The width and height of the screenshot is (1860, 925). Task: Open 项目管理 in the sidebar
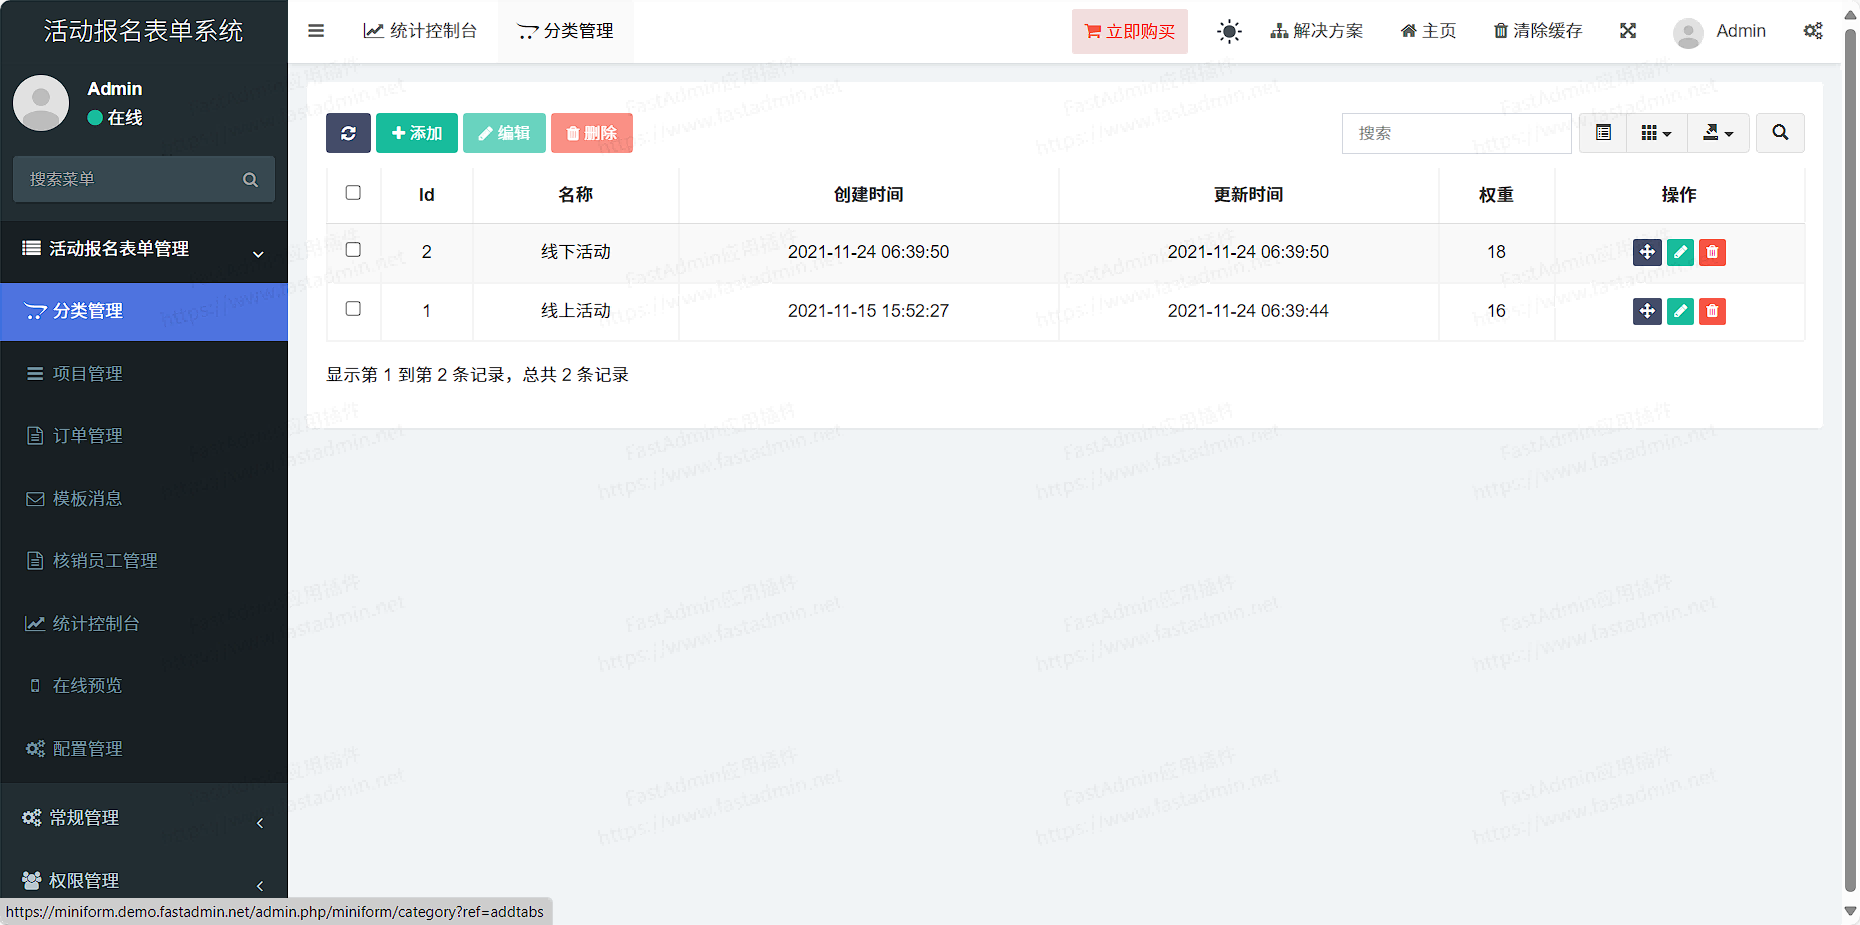pyautogui.click(x=144, y=374)
